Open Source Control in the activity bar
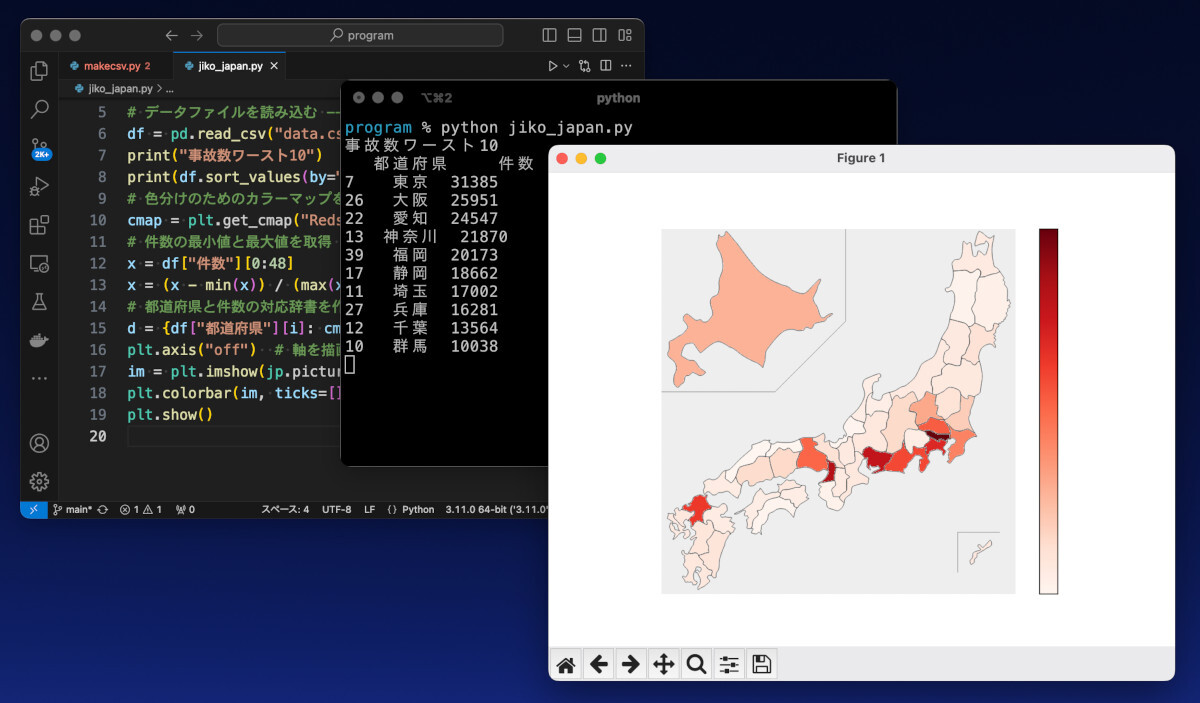 (40, 148)
